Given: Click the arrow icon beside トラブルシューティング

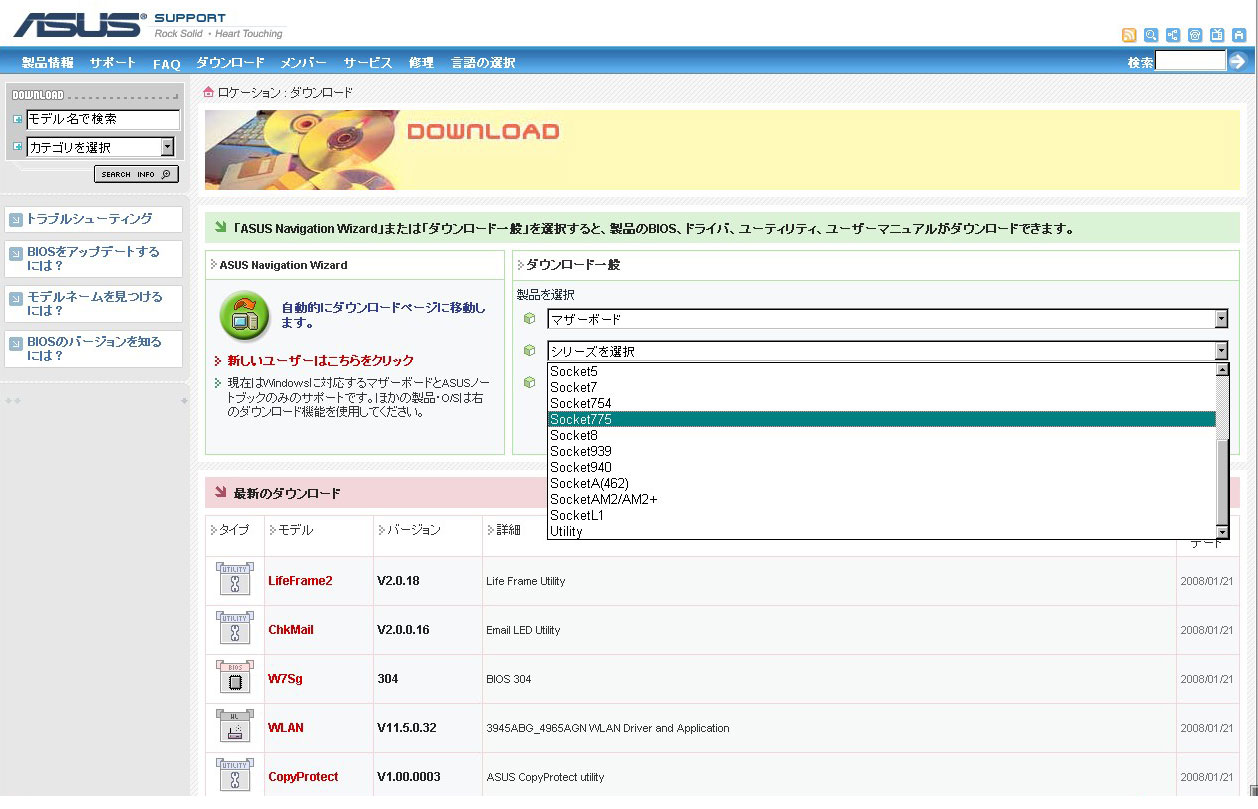Looking at the screenshot, I should tap(16, 219).
